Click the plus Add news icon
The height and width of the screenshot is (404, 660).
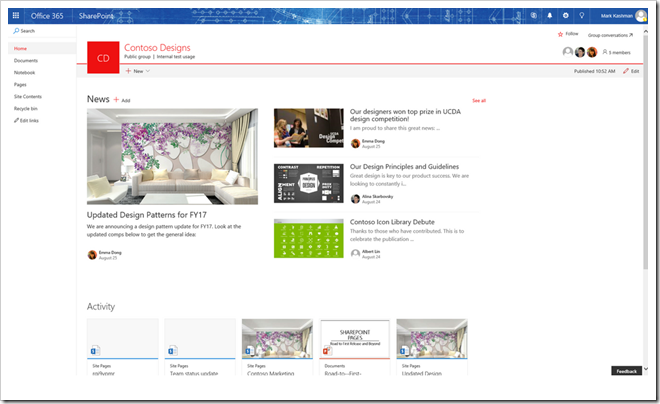click(x=116, y=99)
